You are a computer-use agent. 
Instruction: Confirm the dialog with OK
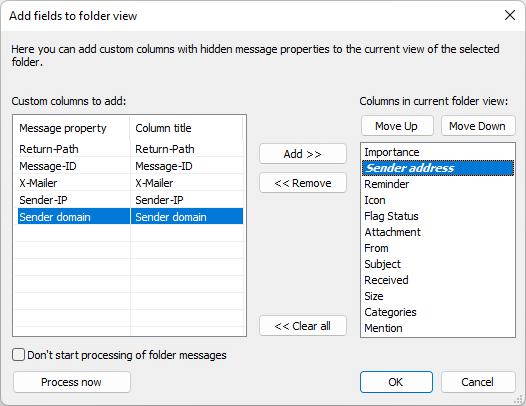click(x=396, y=382)
